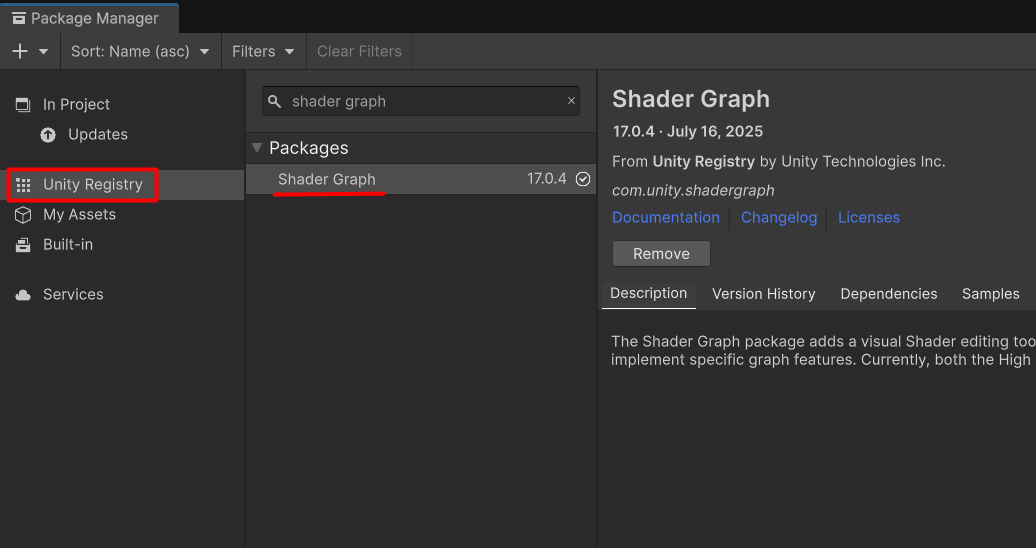This screenshot has width=1036, height=548.
Task: Click the installed checkmark icon on Shader Graph
Action: coord(583,179)
